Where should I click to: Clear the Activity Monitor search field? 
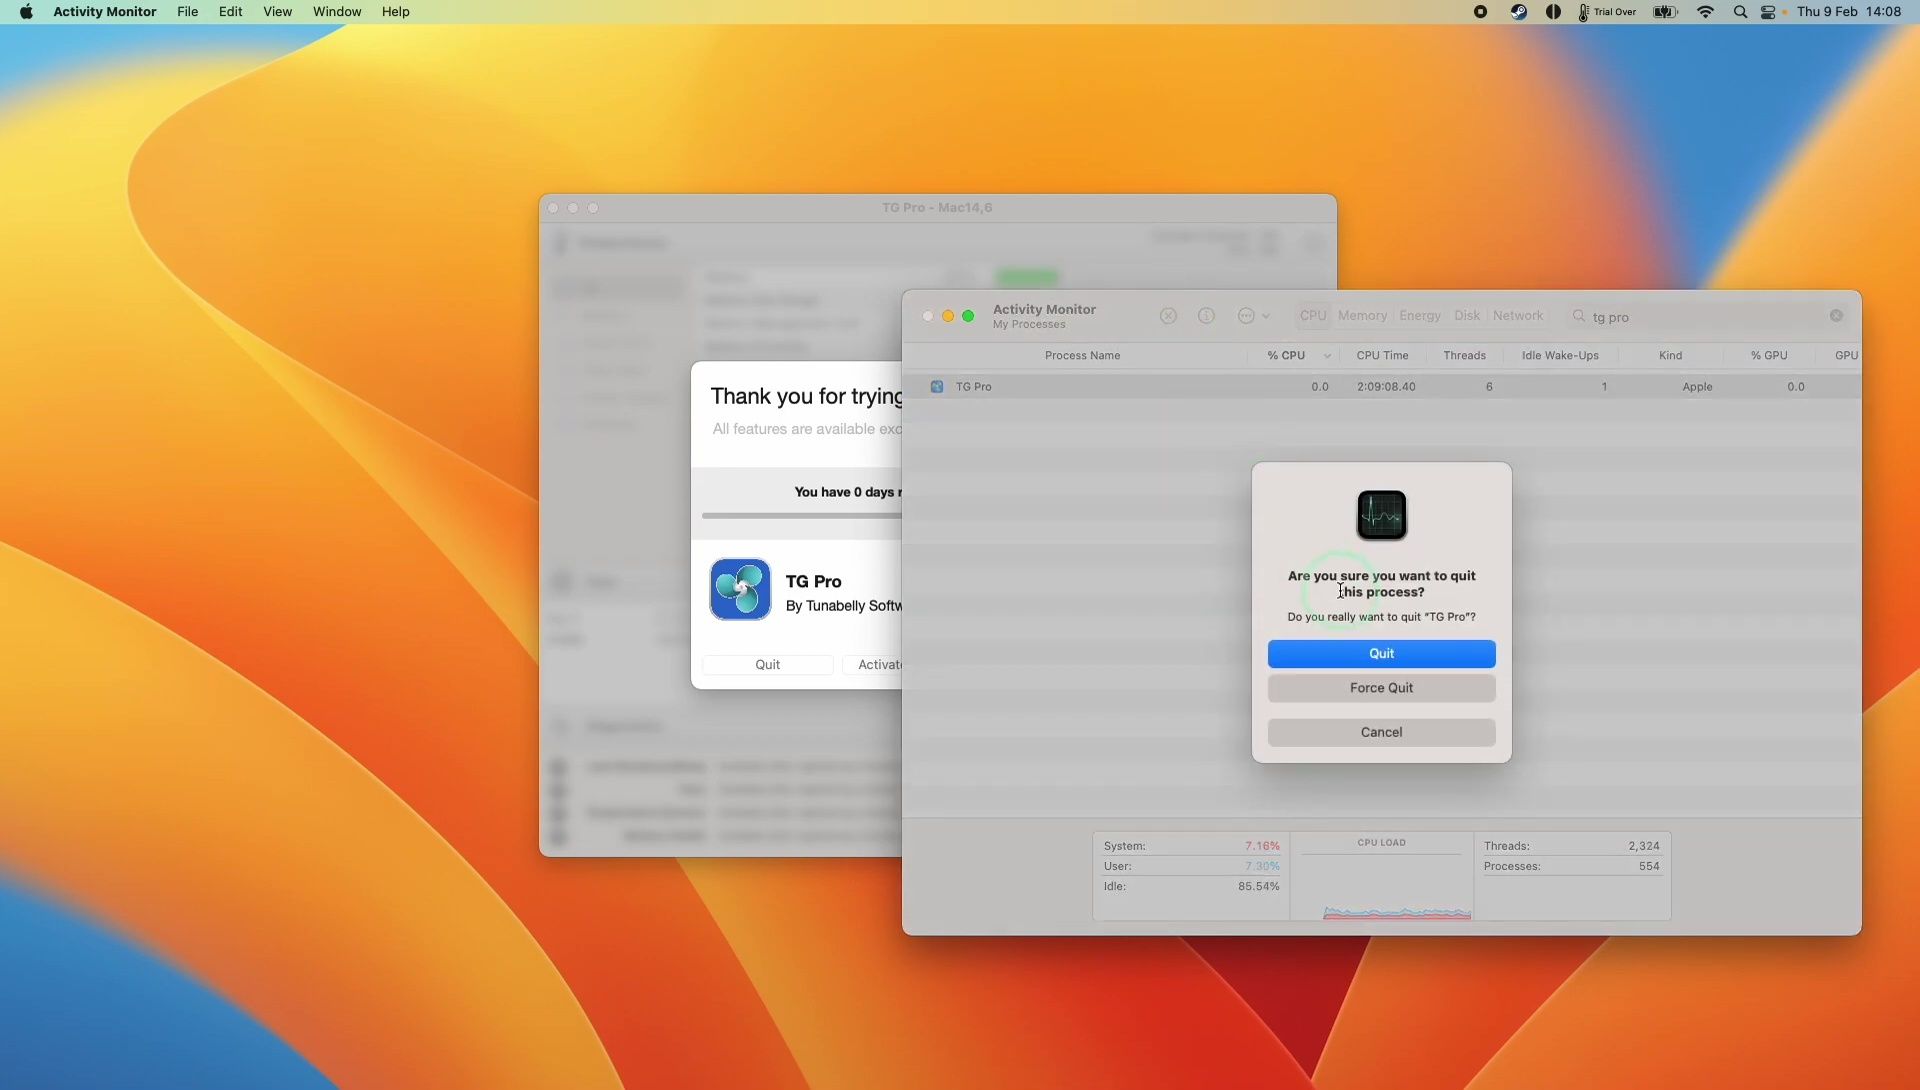pyautogui.click(x=1836, y=316)
